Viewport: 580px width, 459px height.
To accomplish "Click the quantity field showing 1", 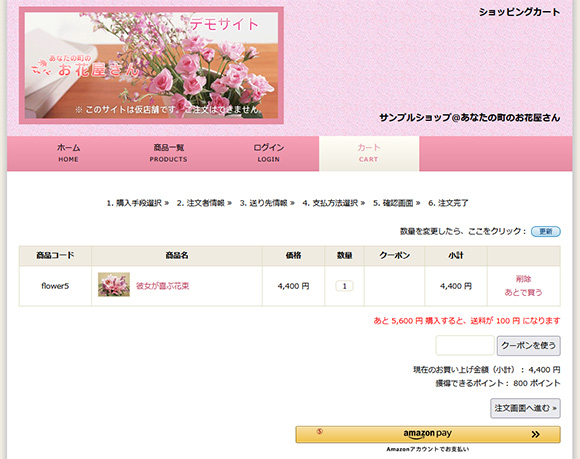I will [344, 286].
